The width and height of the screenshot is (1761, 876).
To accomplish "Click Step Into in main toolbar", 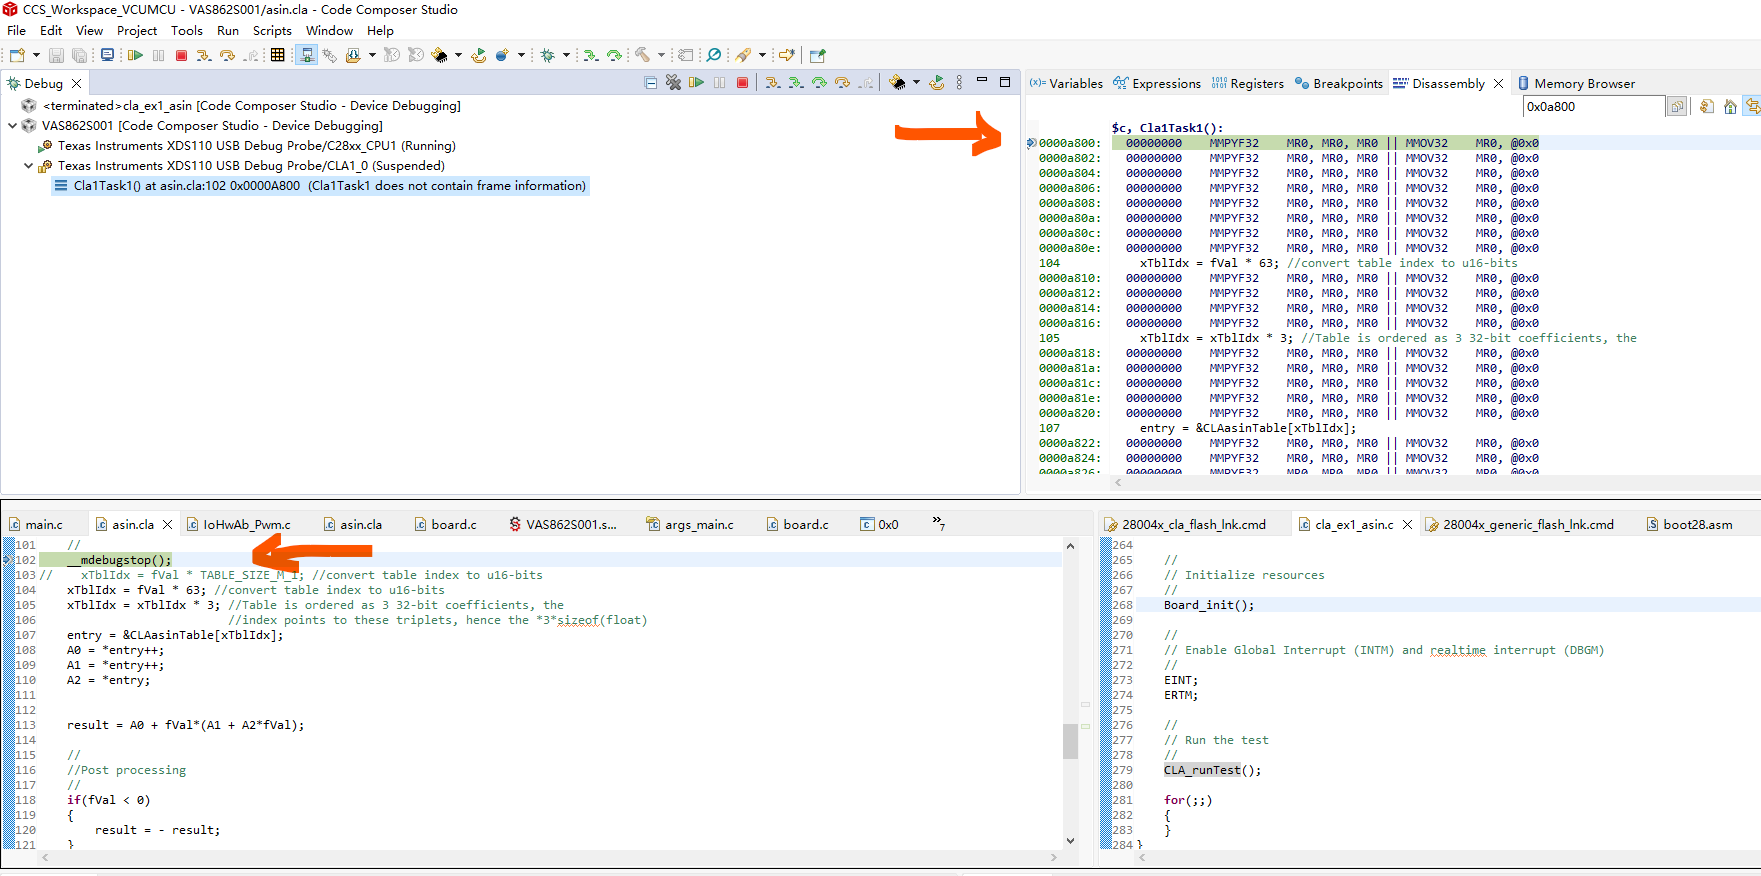I will [203, 56].
